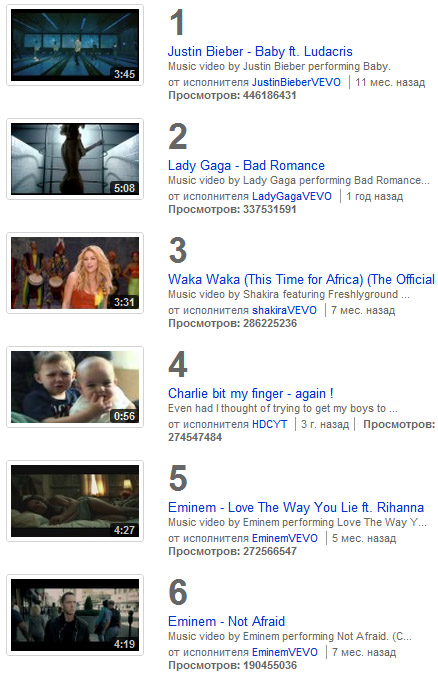
Task: Click the 'Justin Bieber - Baby ft. Ludacris' title
Action: (x=260, y=51)
